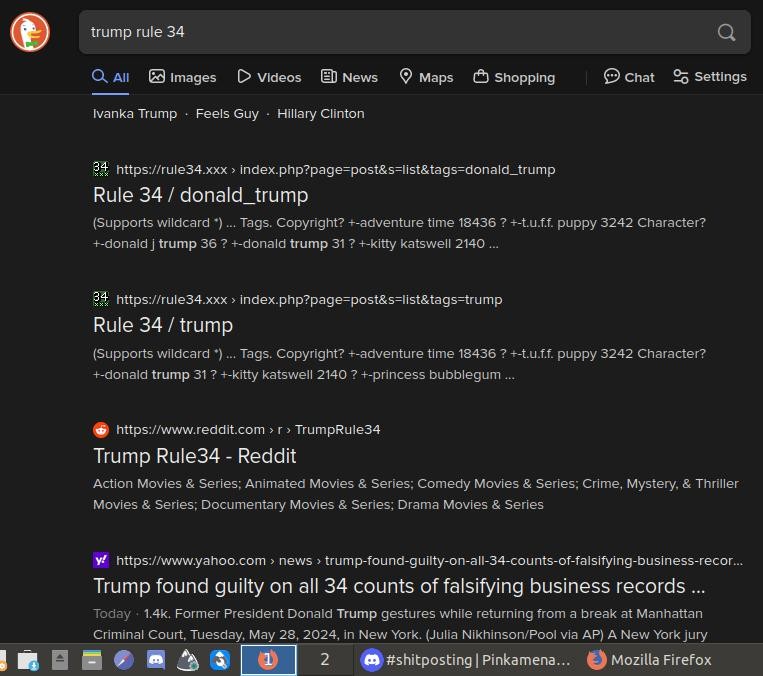Switch to the Maps tab

click(x=426, y=77)
